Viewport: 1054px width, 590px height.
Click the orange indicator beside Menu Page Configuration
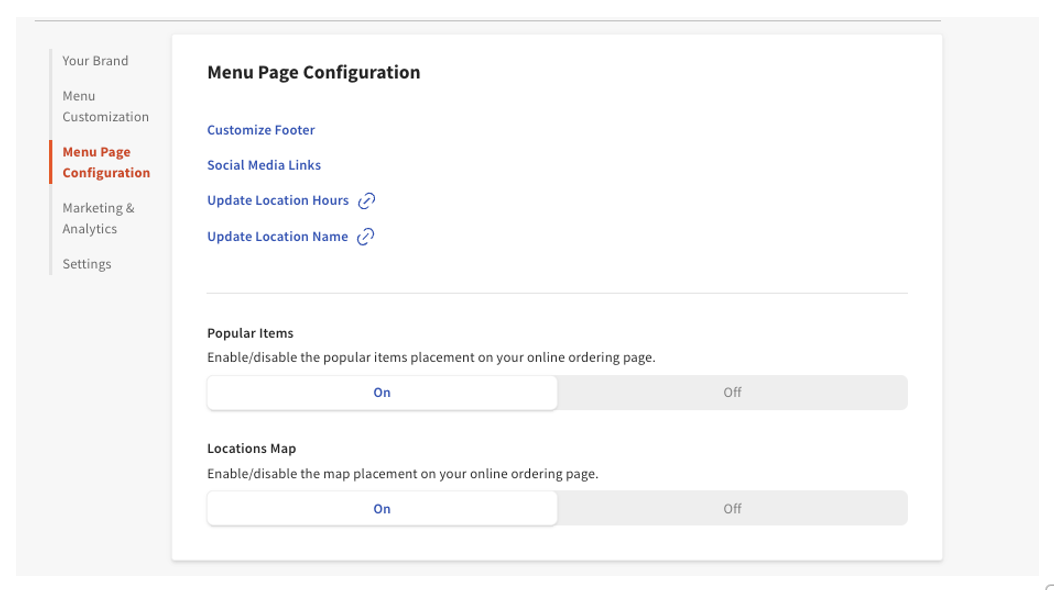coord(51,162)
